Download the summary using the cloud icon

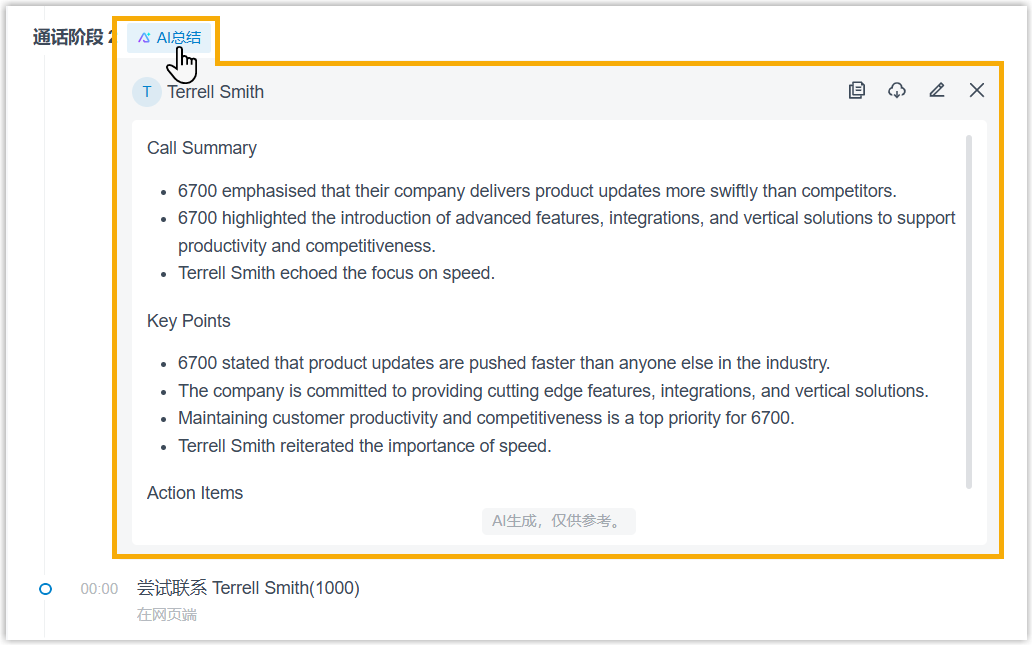tap(897, 91)
